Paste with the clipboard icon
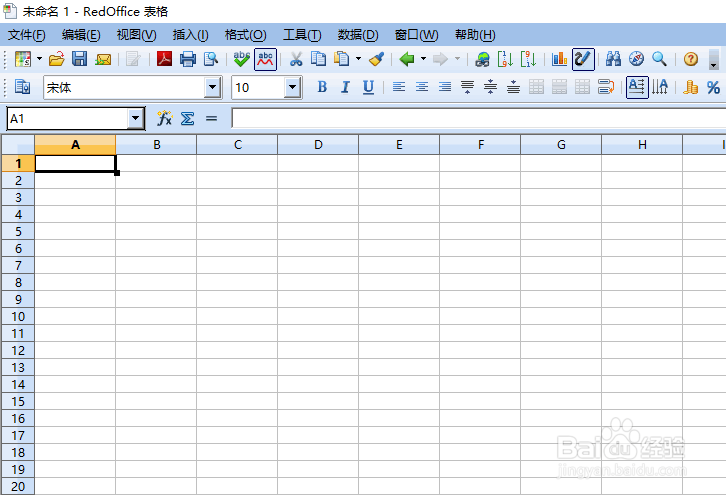 pyautogui.click(x=342, y=59)
